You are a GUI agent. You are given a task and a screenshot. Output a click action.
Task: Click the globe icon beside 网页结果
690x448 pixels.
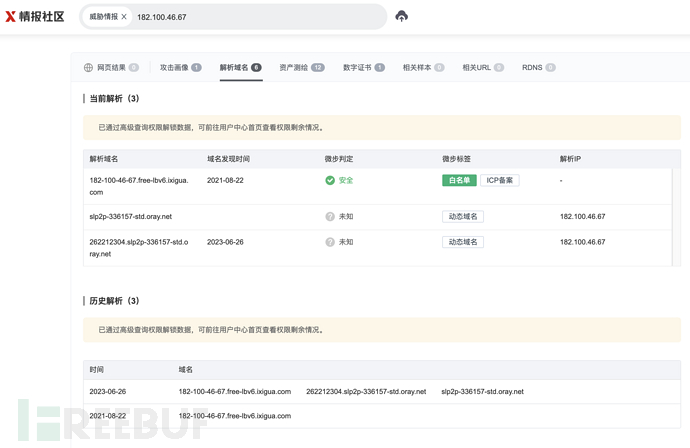[x=88, y=68]
